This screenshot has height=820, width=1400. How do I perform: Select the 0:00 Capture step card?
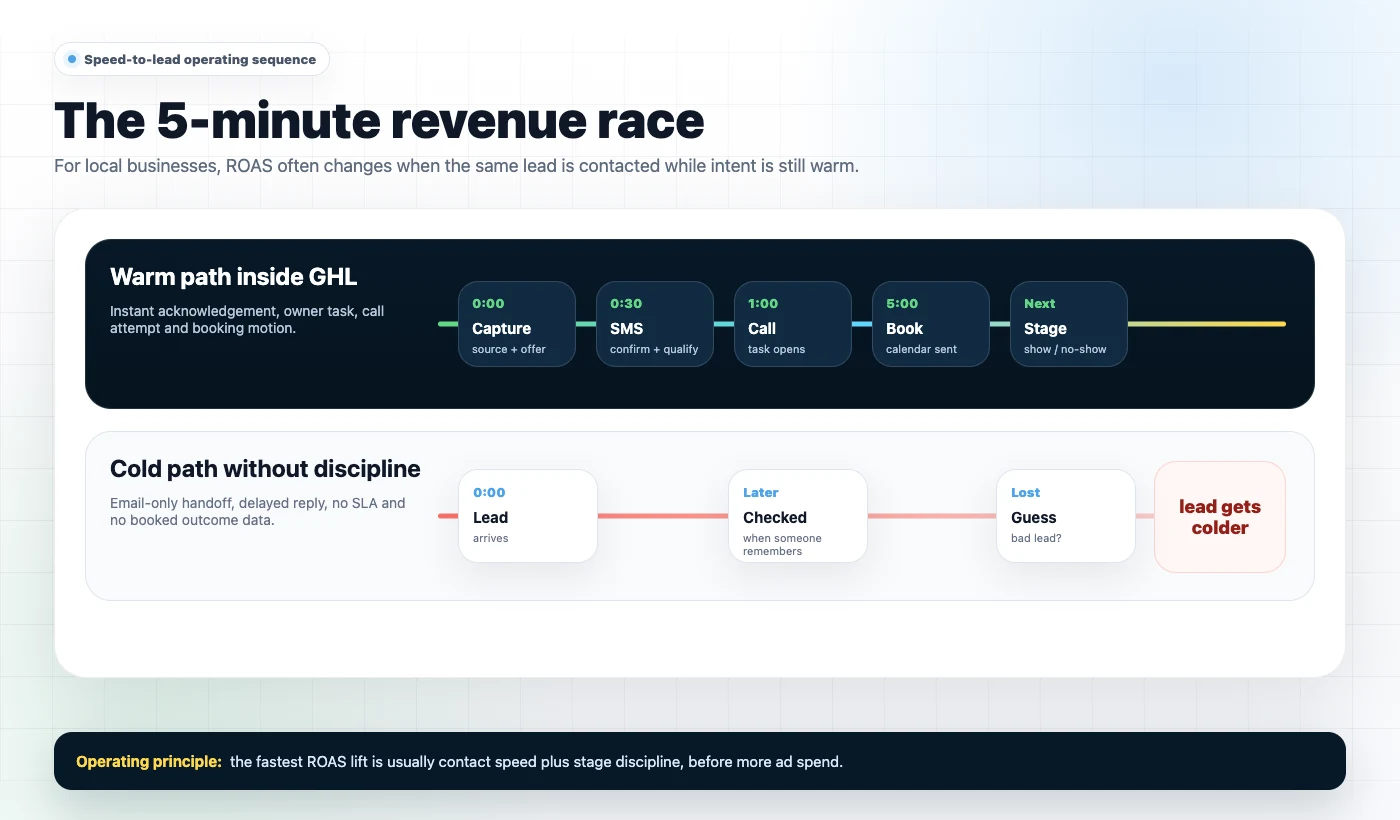(517, 324)
